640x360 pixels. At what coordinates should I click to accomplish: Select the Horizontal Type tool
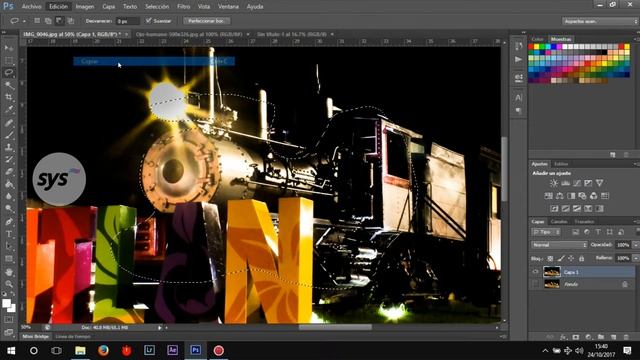9,234
